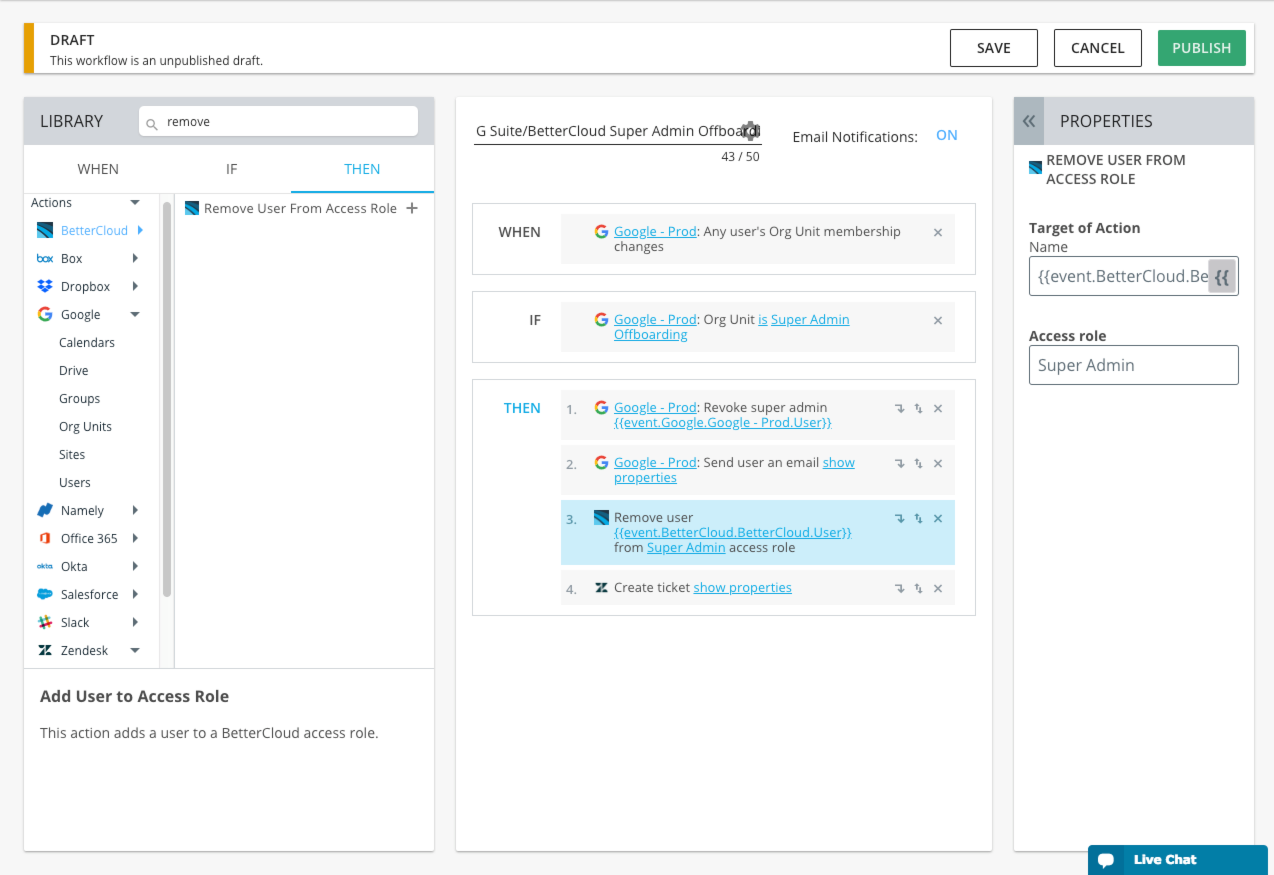This screenshot has width=1274, height=875.
Task: Expand the Office 365 actions arrow
Action: coord(135,538)
